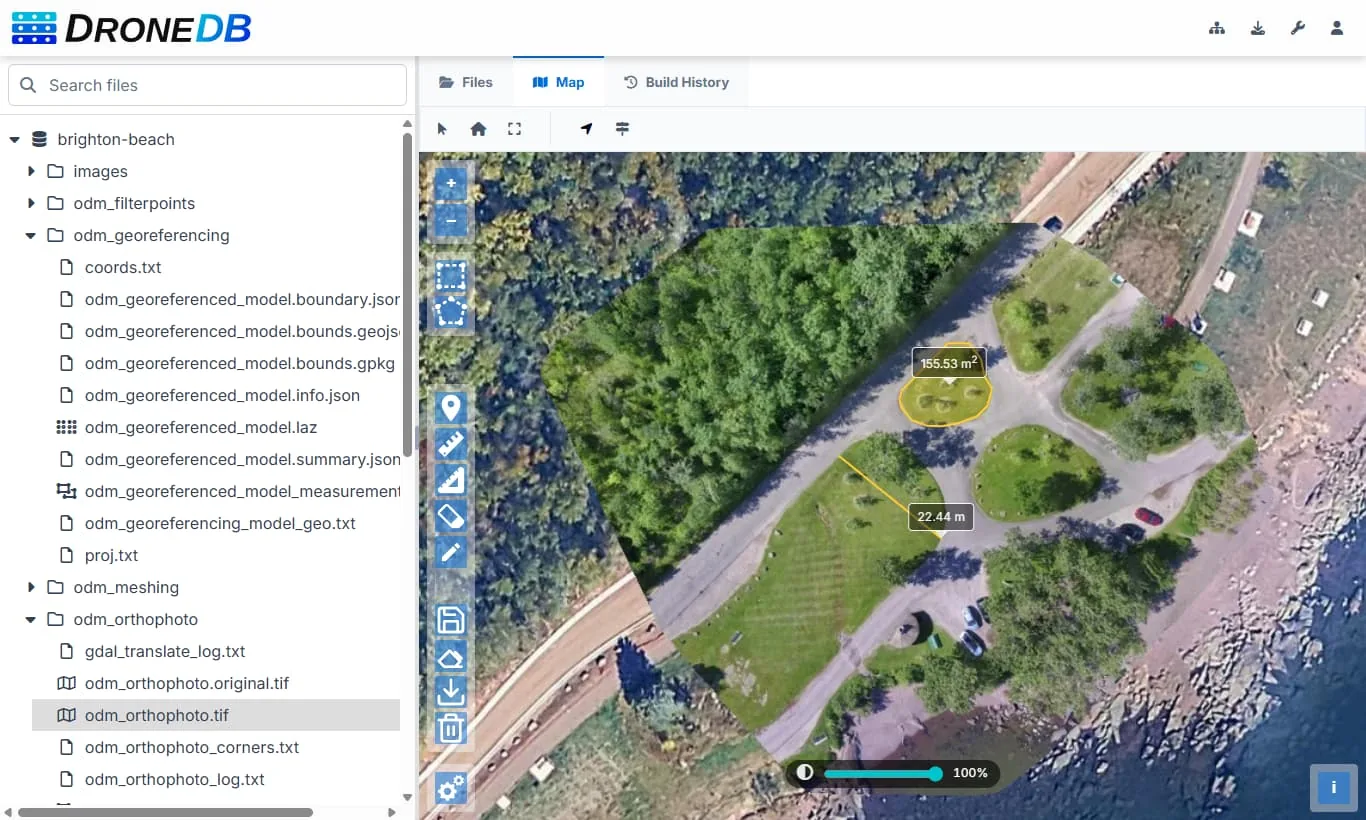The height and width of the screenshot is (820, 1366).
Task: Open map settings gears button
Action: [451, 788]
